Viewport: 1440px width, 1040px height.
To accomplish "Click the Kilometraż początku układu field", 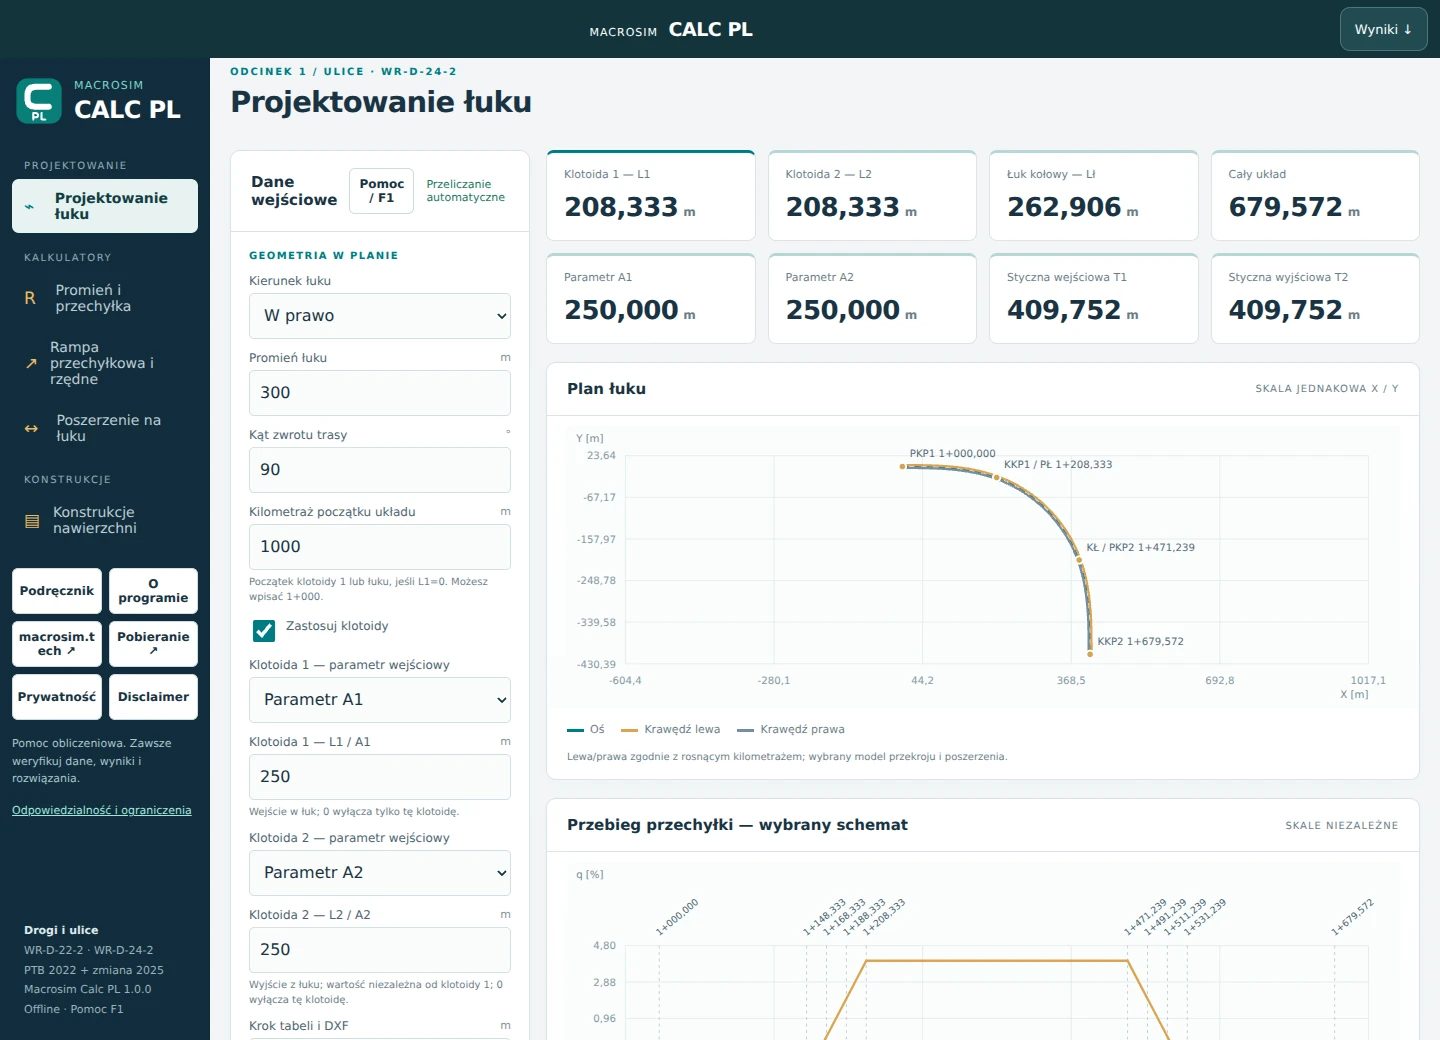I will point(380,547).
